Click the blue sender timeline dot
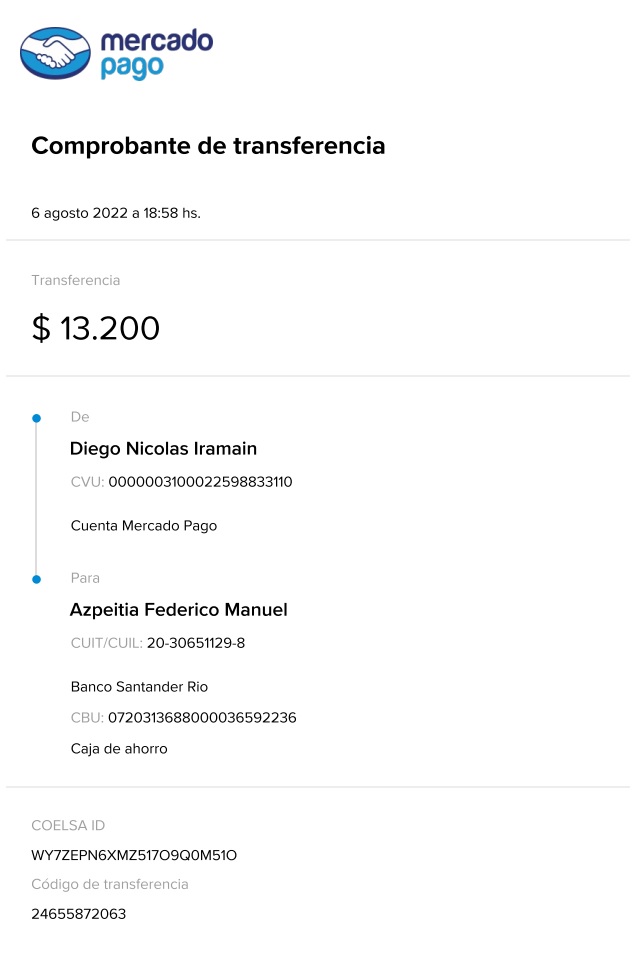This screenshot has width=636, height=977. (x=37, y=418)
